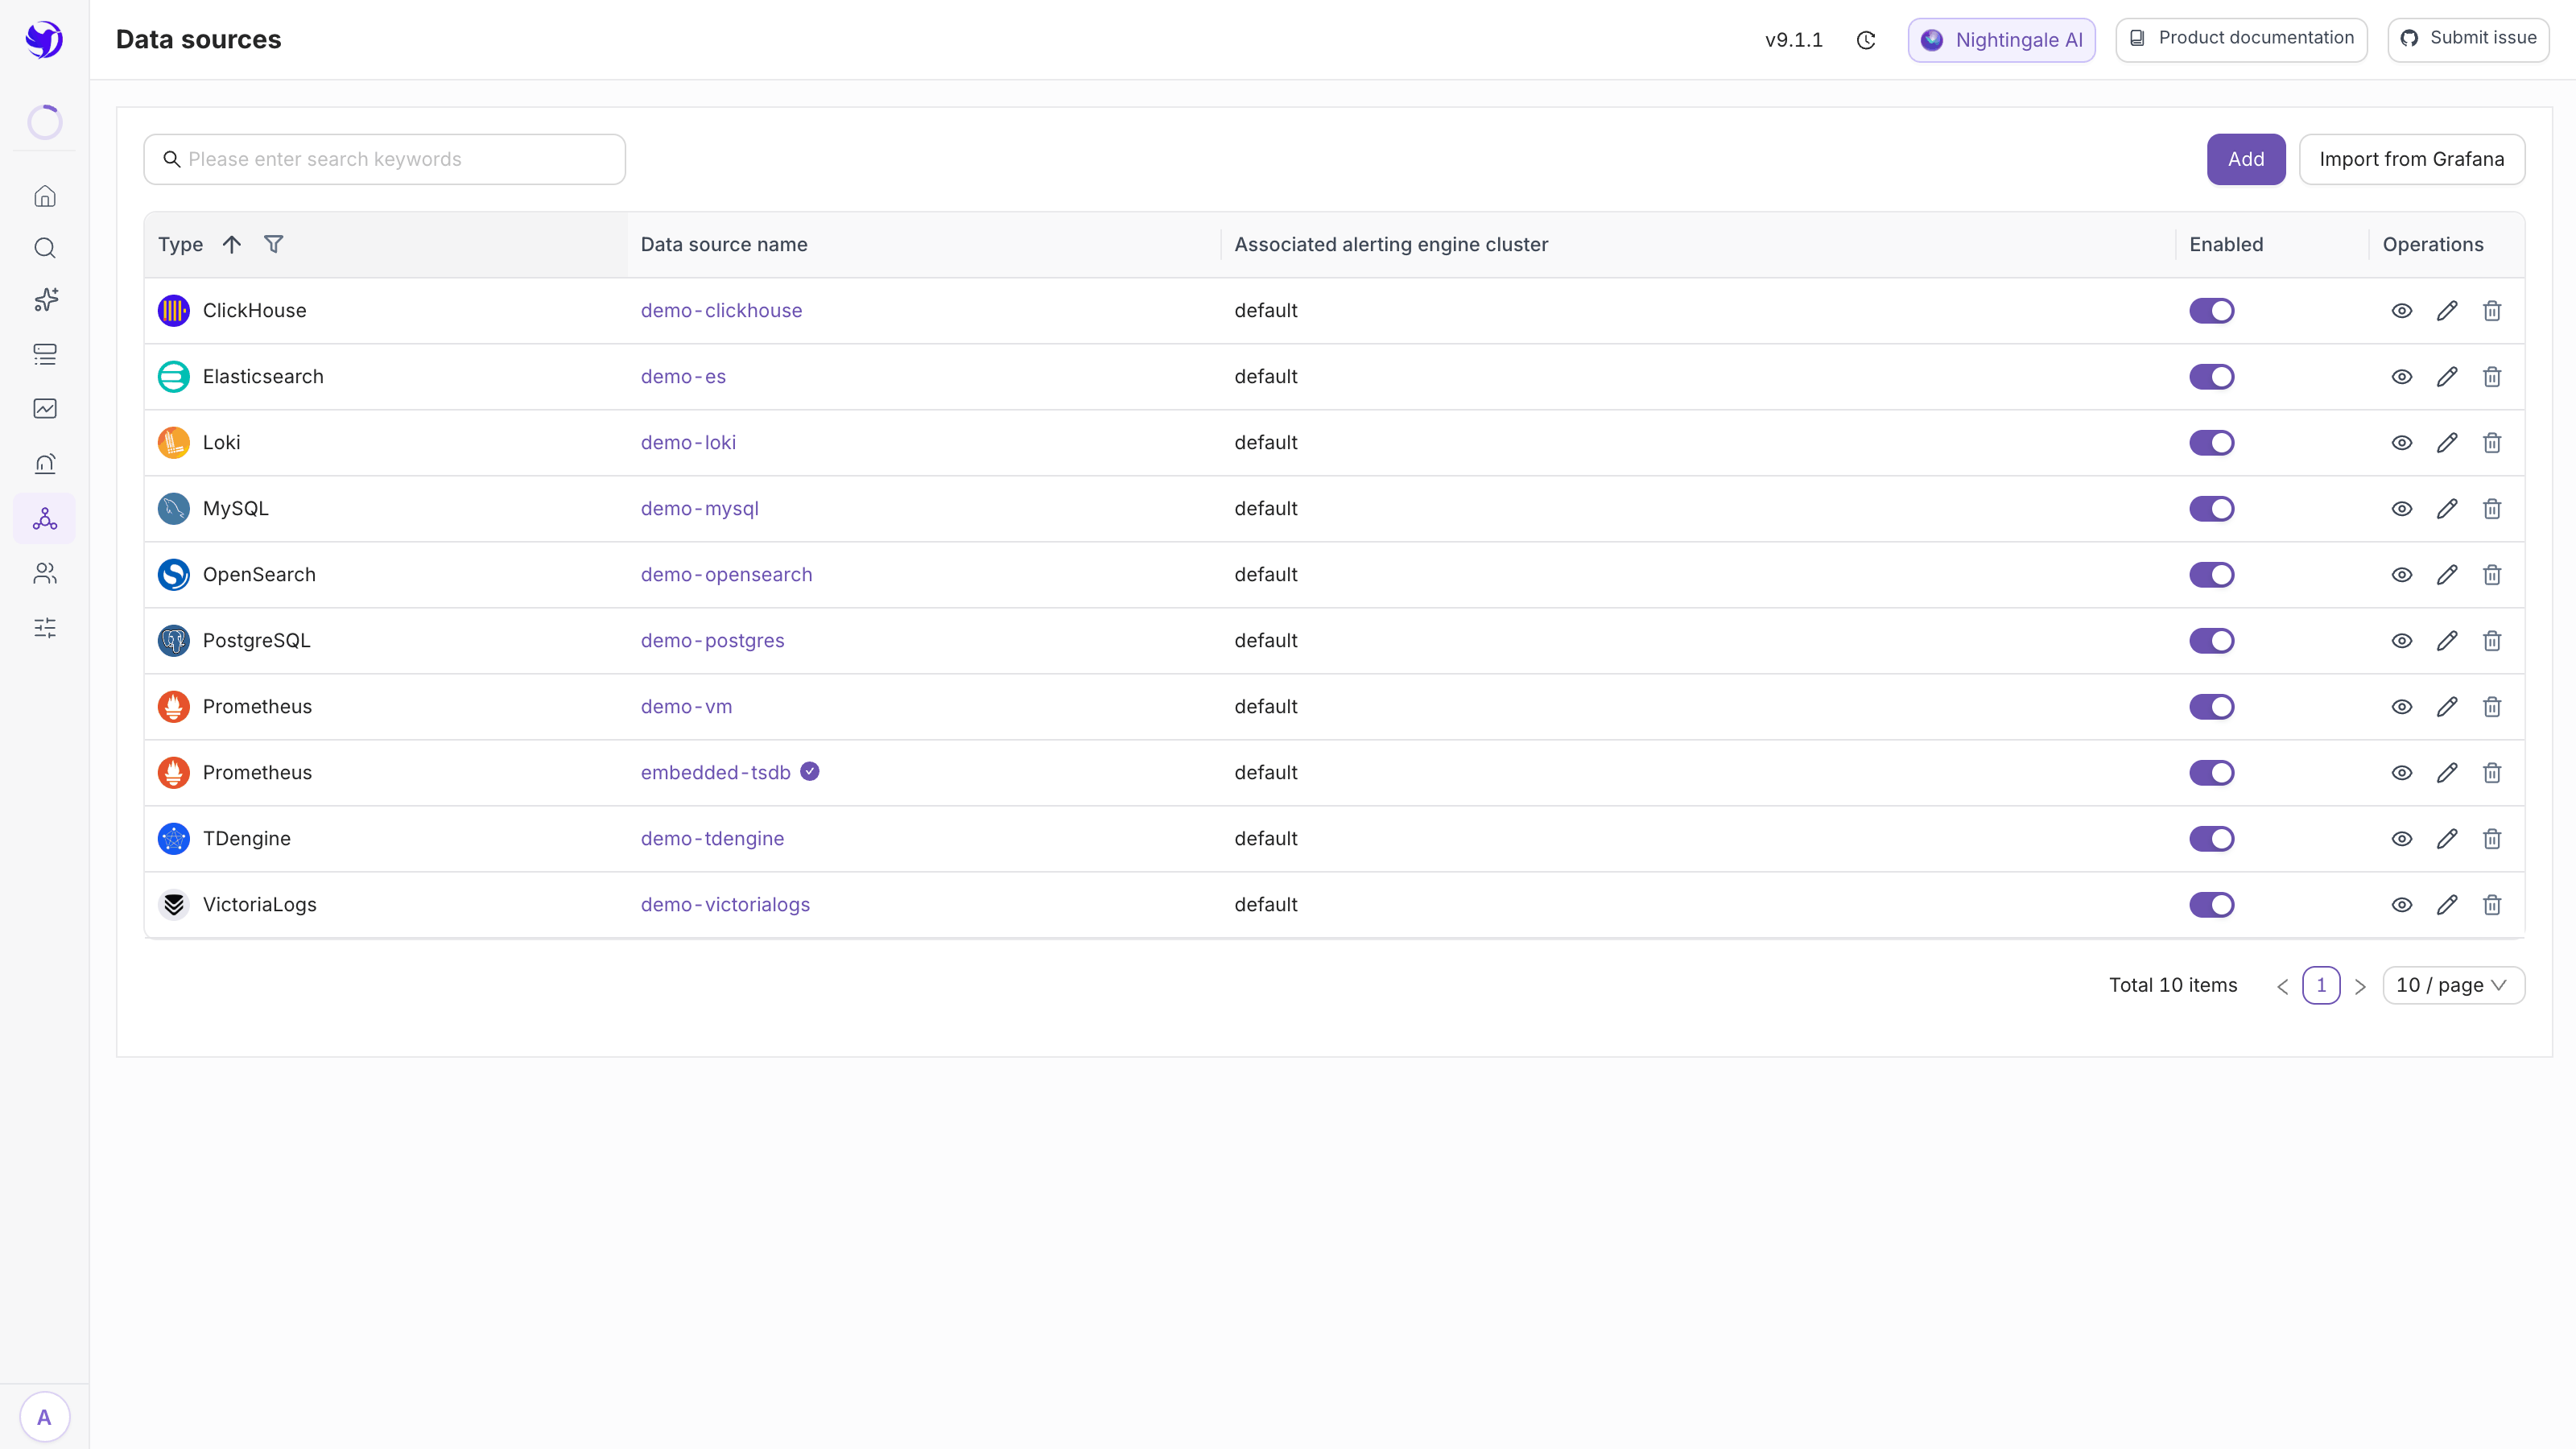
Task: Disable the embedded-tsdb Prometheus toggle
Action: pos(2211,773)
